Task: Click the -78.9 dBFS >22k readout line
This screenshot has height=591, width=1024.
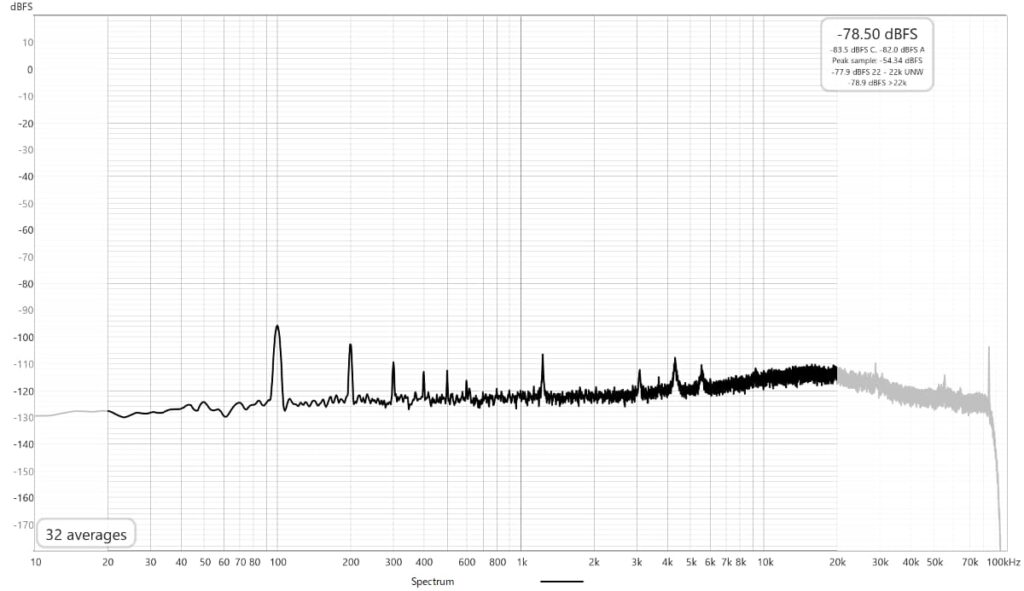Action: [x=877, y=82]
